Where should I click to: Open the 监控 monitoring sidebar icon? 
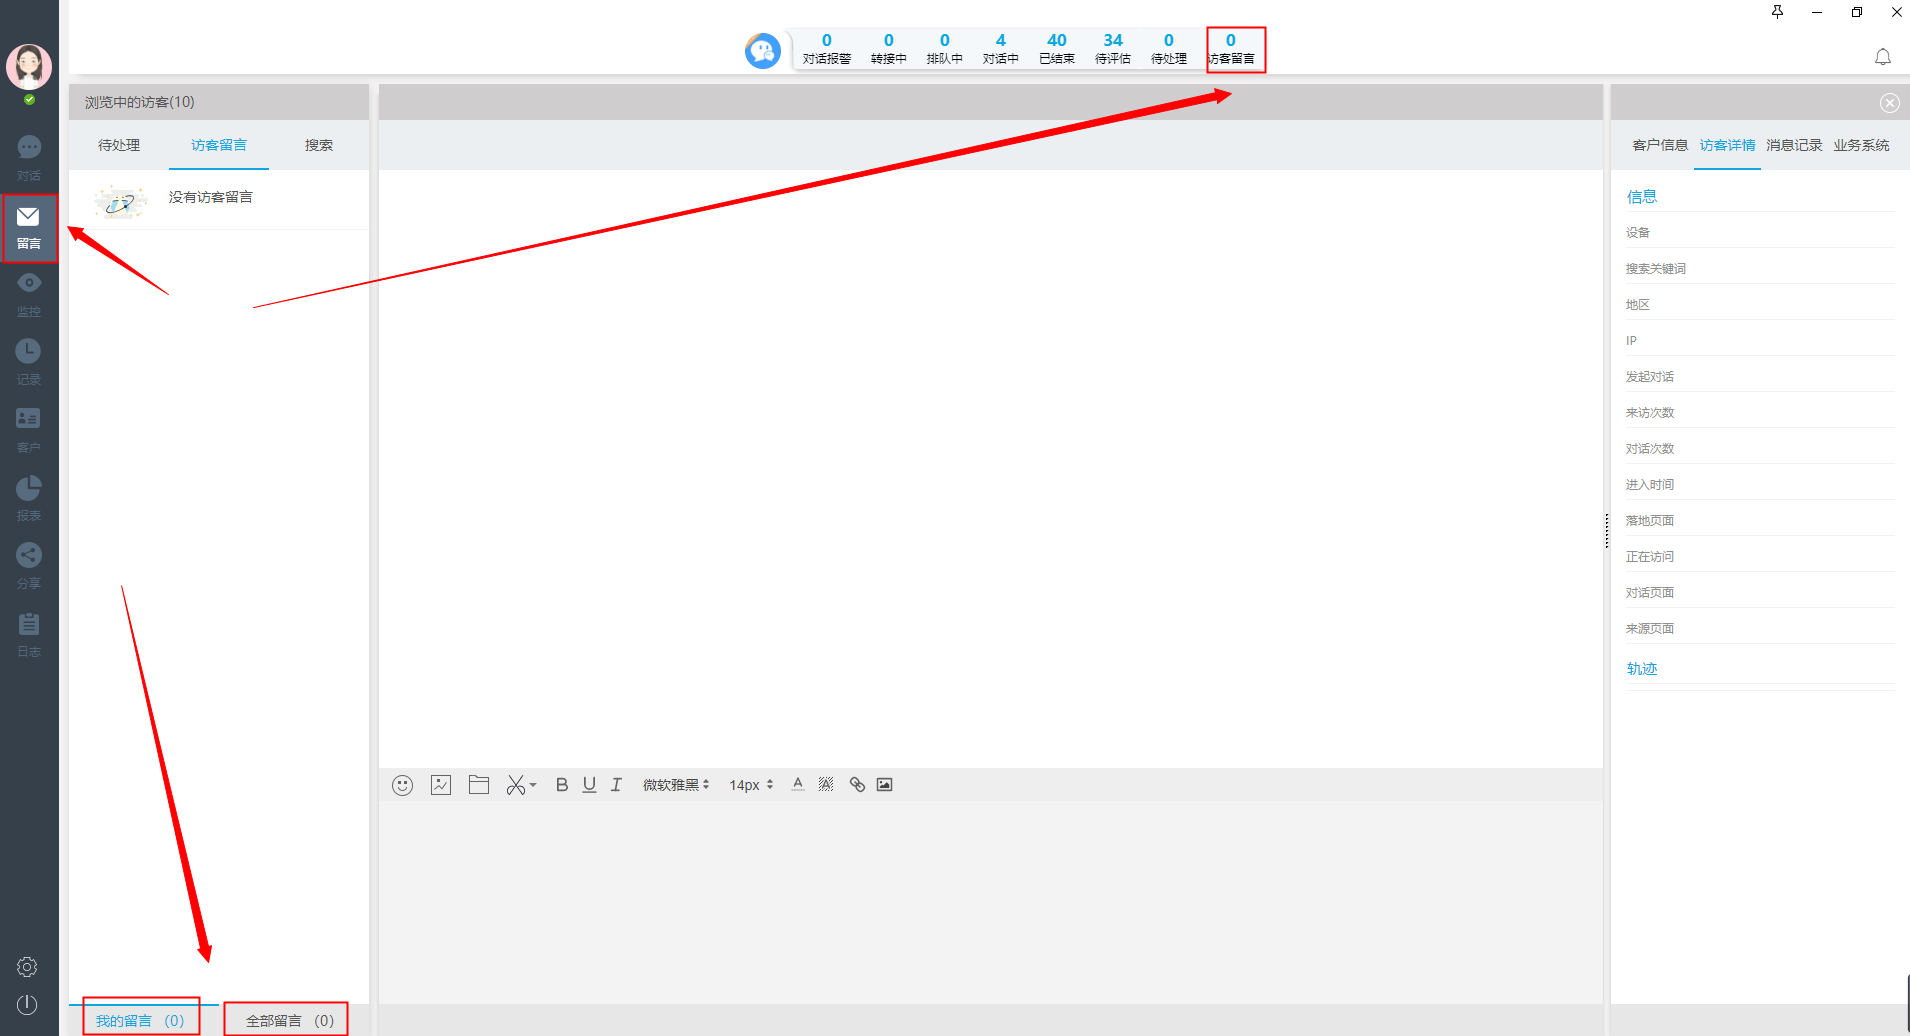[x=29, y=295]
